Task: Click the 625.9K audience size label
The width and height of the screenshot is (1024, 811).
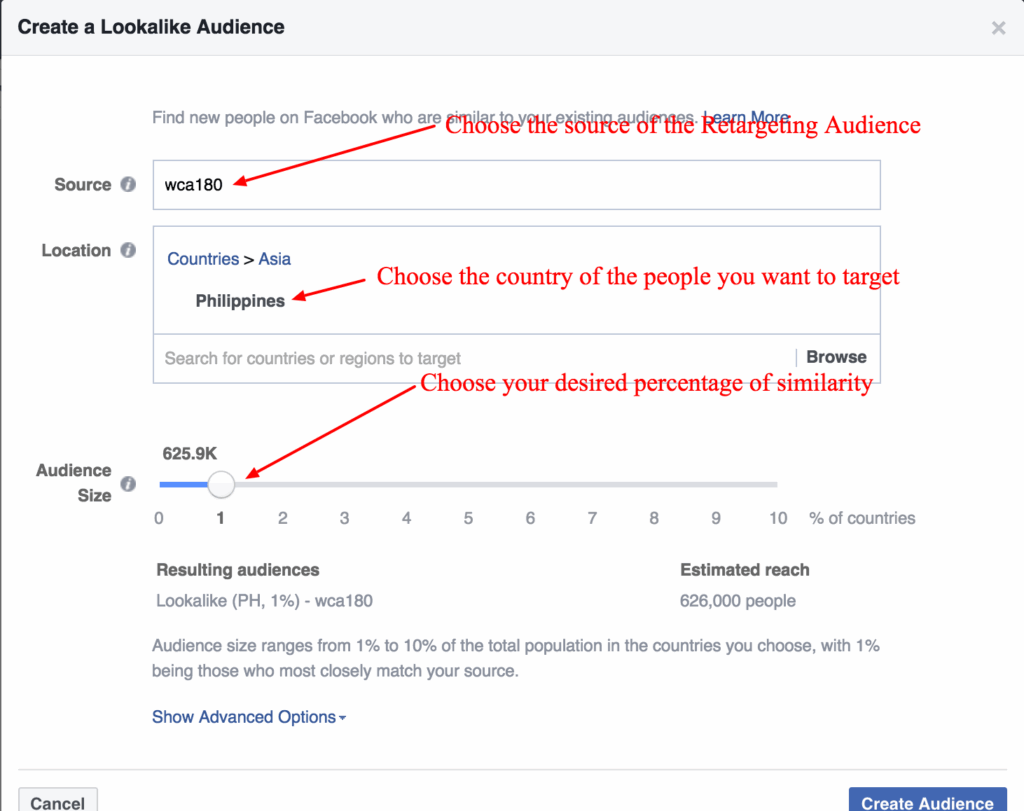Action: click(189, 453)
